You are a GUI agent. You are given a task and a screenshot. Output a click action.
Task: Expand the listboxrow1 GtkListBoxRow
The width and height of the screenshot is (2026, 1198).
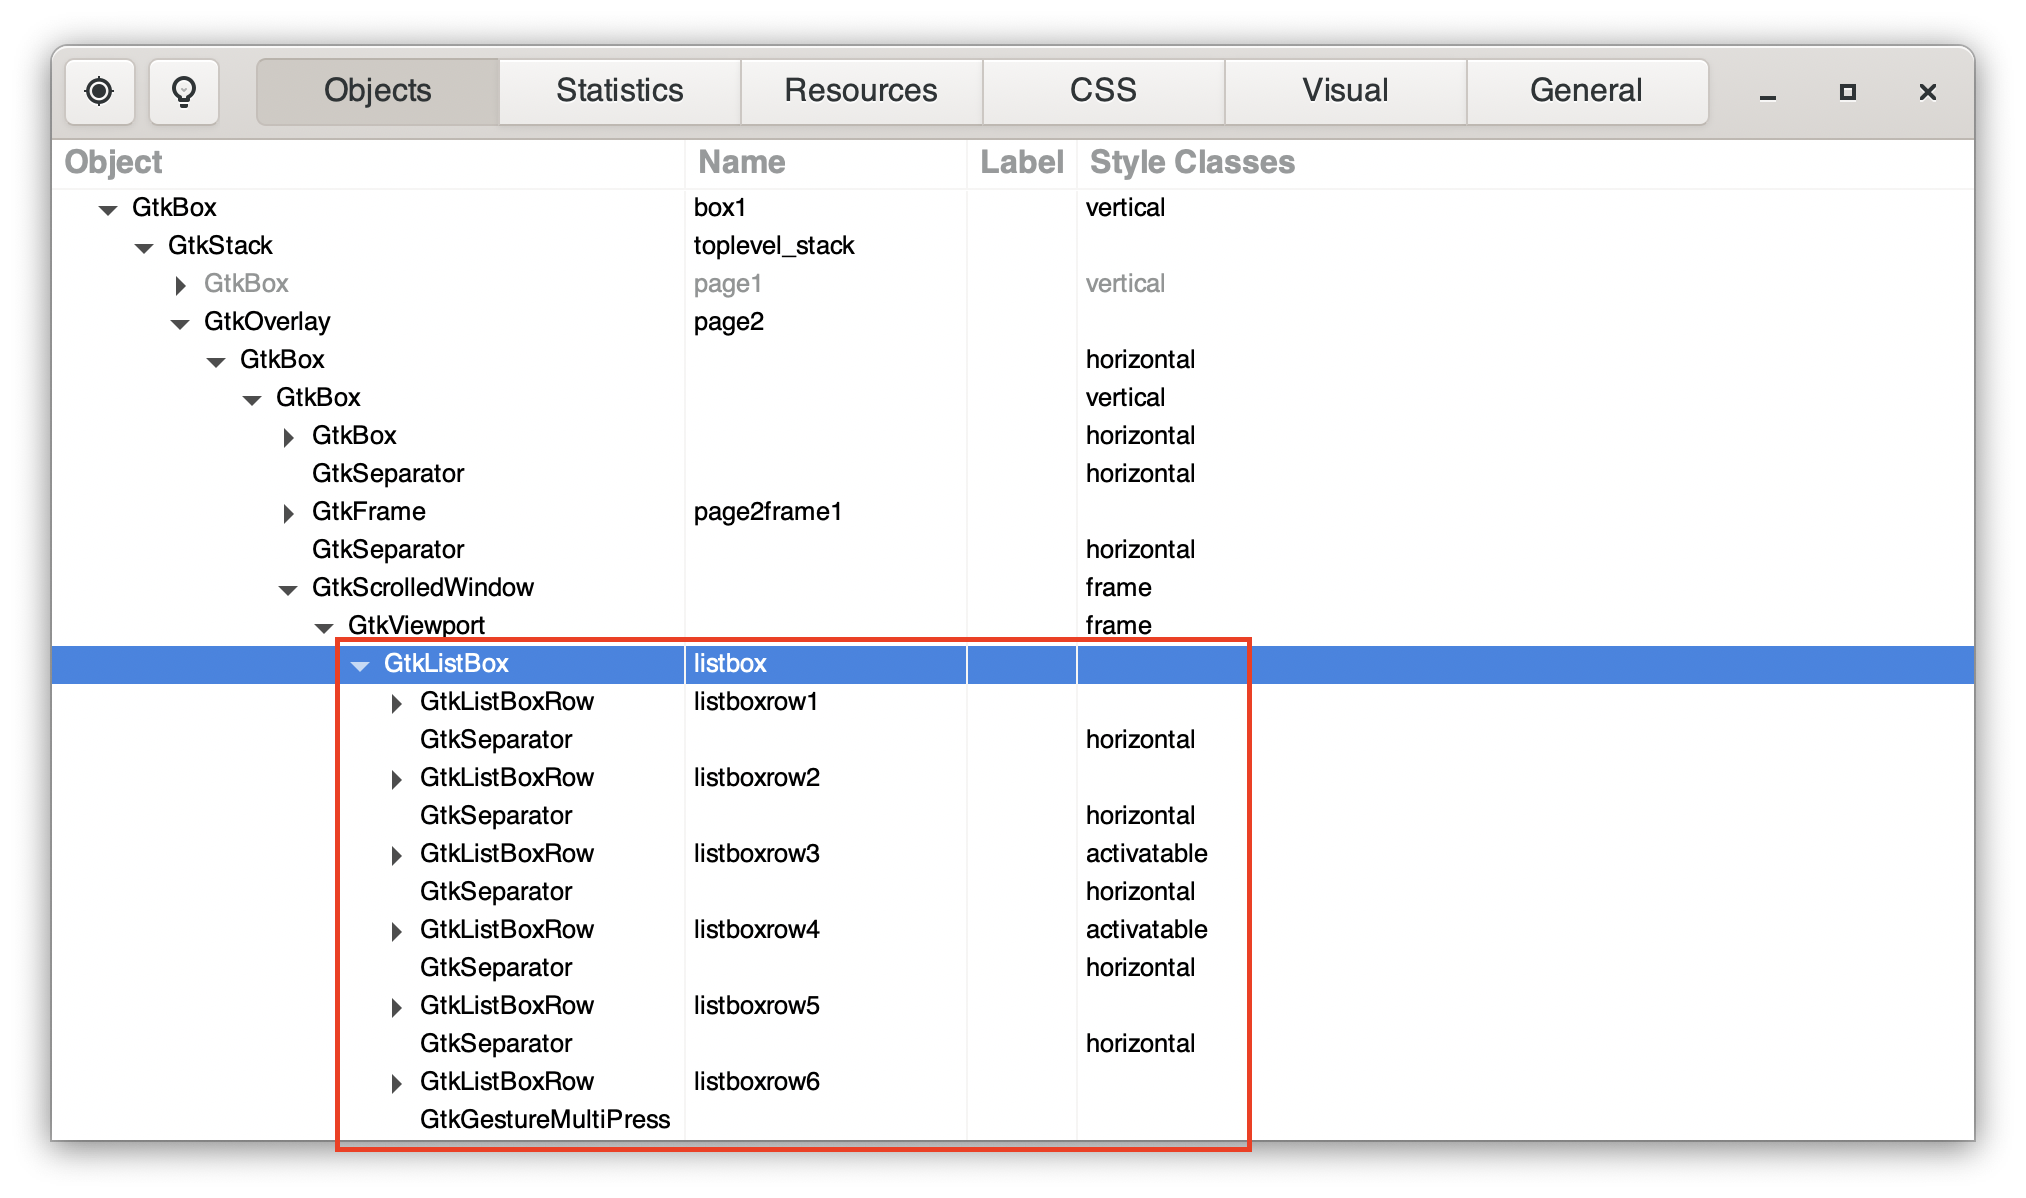pyautogui.click(x=396, y=703)
